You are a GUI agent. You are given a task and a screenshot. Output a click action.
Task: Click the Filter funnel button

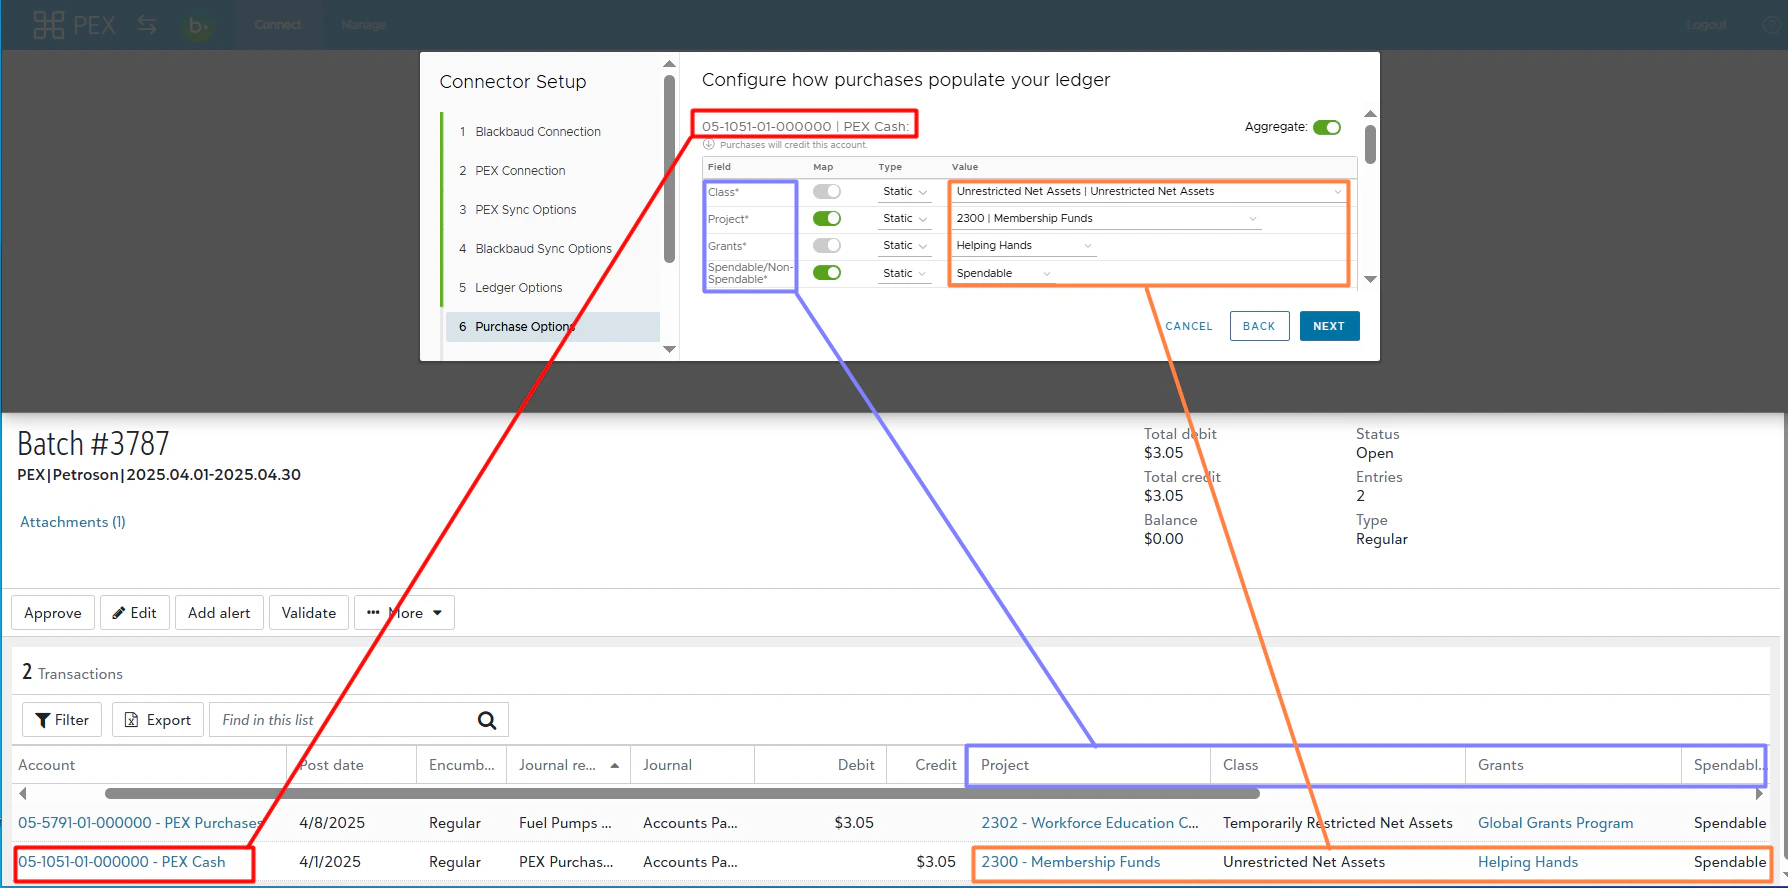click(62, 720)
